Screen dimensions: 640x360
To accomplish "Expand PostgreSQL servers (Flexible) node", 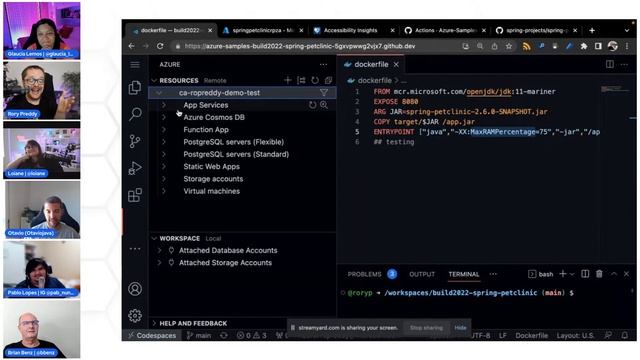I will pos(164,142).
